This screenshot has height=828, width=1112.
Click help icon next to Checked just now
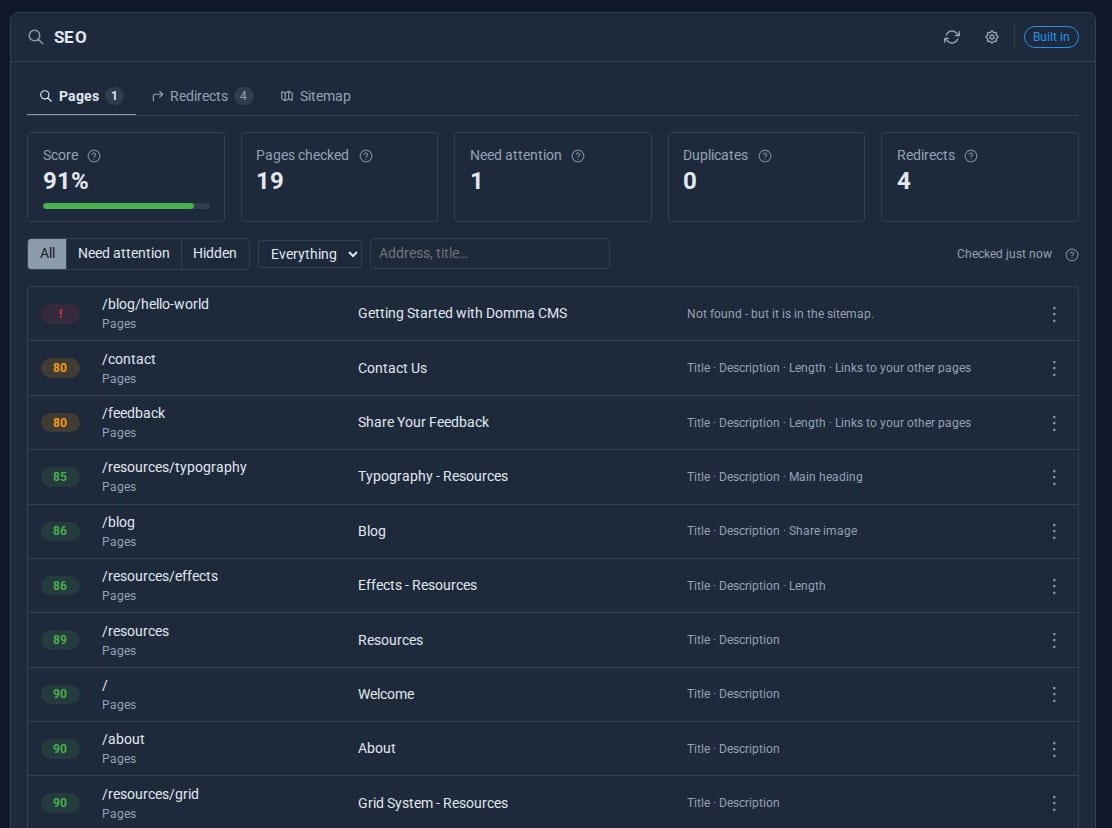tap(1072, 254)
